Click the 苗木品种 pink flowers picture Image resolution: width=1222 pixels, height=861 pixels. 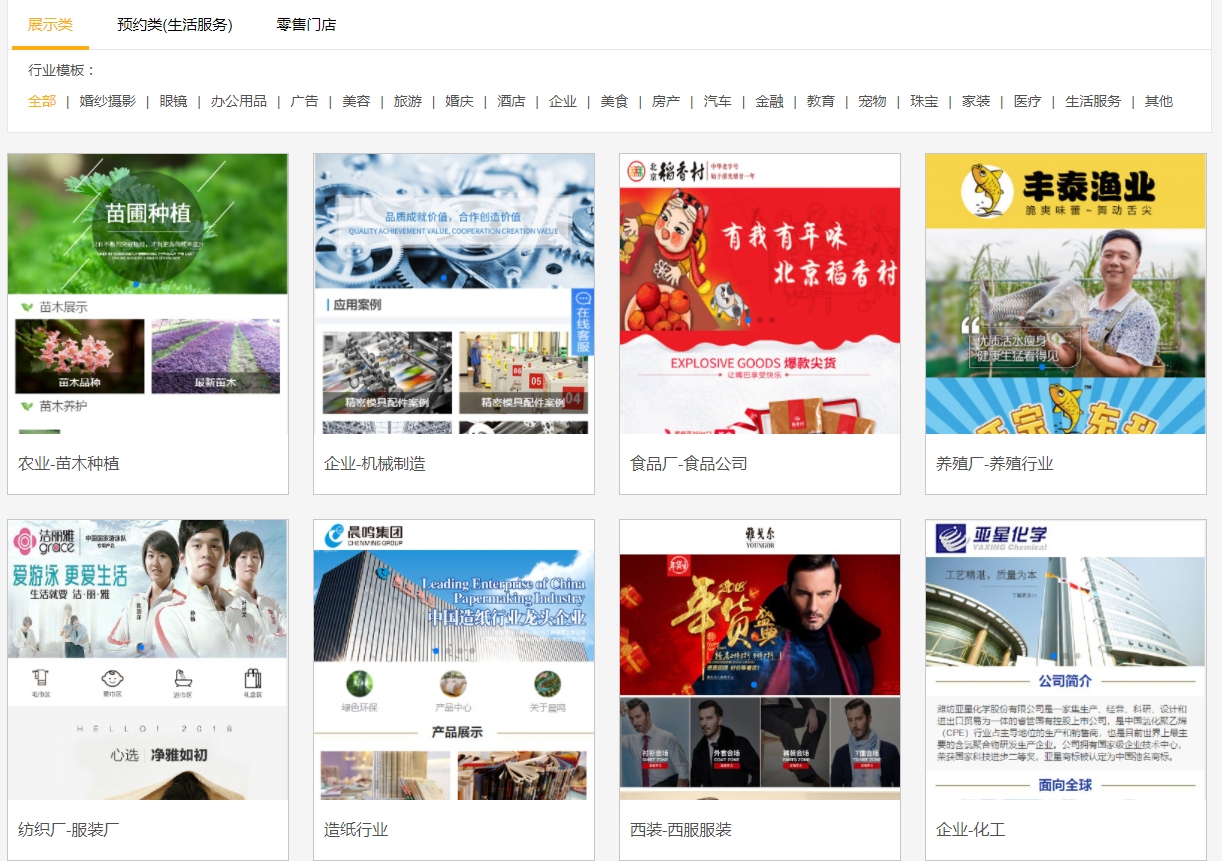(x=80, y=356)
